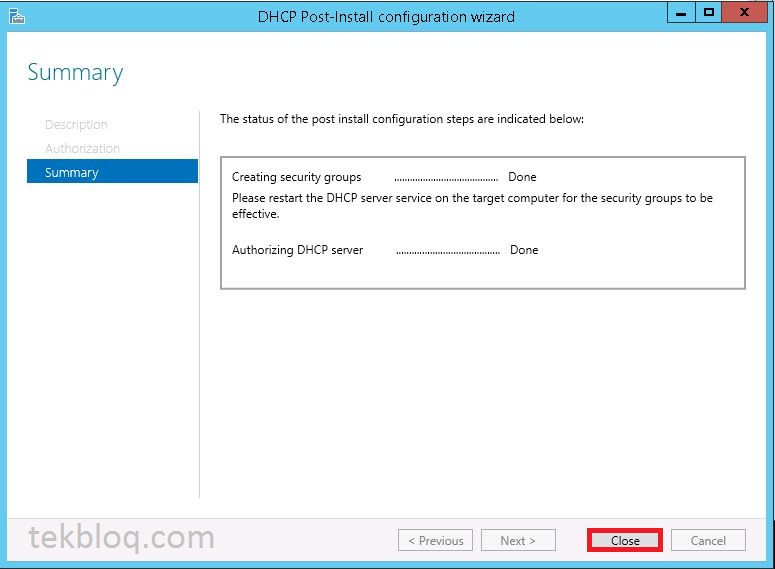Image resolution: width=775 pixels, height=569 pixels.
Task: Maximize the DHCP wizard window
Action: [708, 12]
